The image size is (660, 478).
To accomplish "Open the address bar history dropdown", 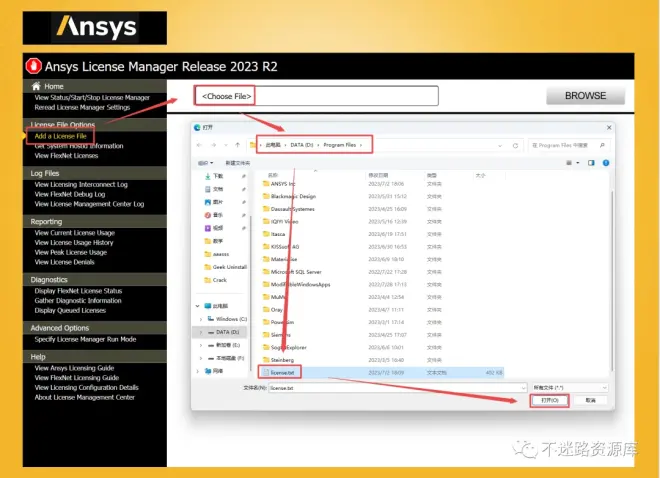I will tap(500, 146).
